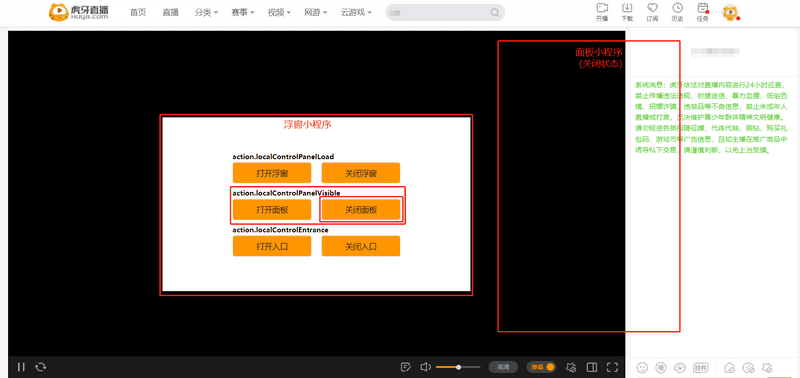Screen dimensions: 800x378
Task: Open the 订阅 subscriptions heart icon
Action: pyautogui.click(x=652, y=12)
